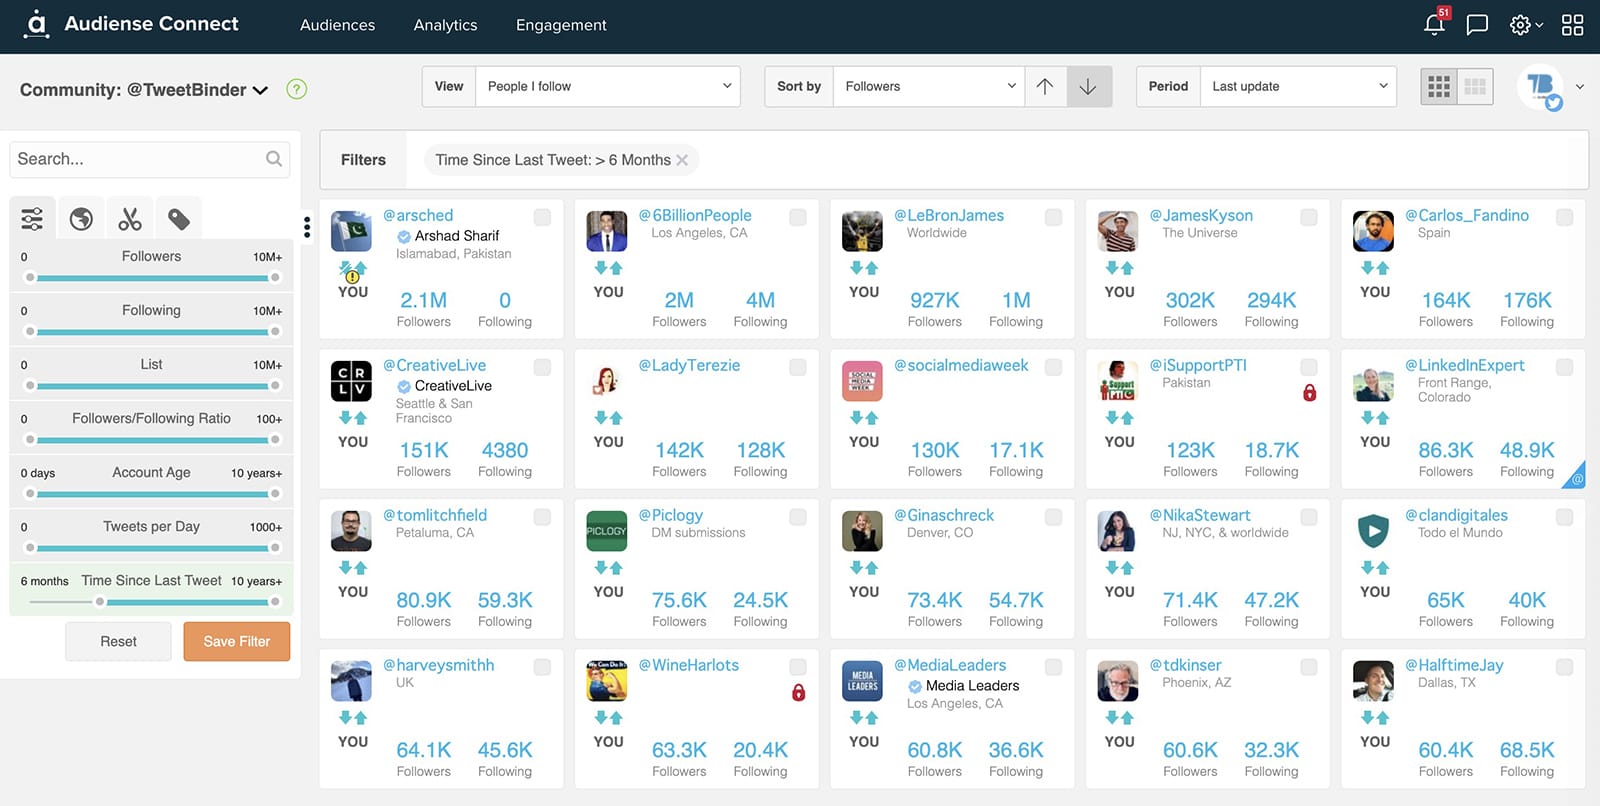Click the Followers range slider track
The height and width of the screenshot is (806, 1600).
pyautogui.click(x=152, y=278)
